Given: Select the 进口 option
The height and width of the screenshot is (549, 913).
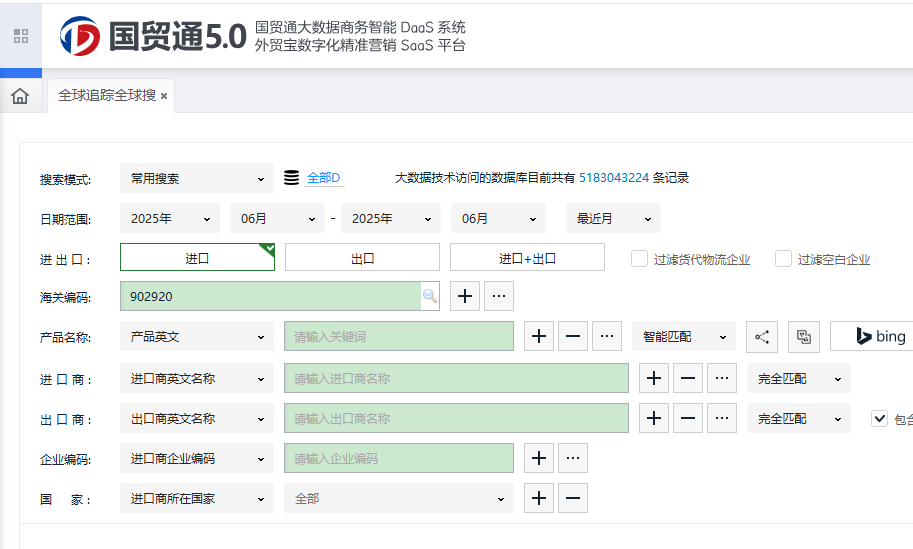Looking at the screenshot, I should (197, 257).
